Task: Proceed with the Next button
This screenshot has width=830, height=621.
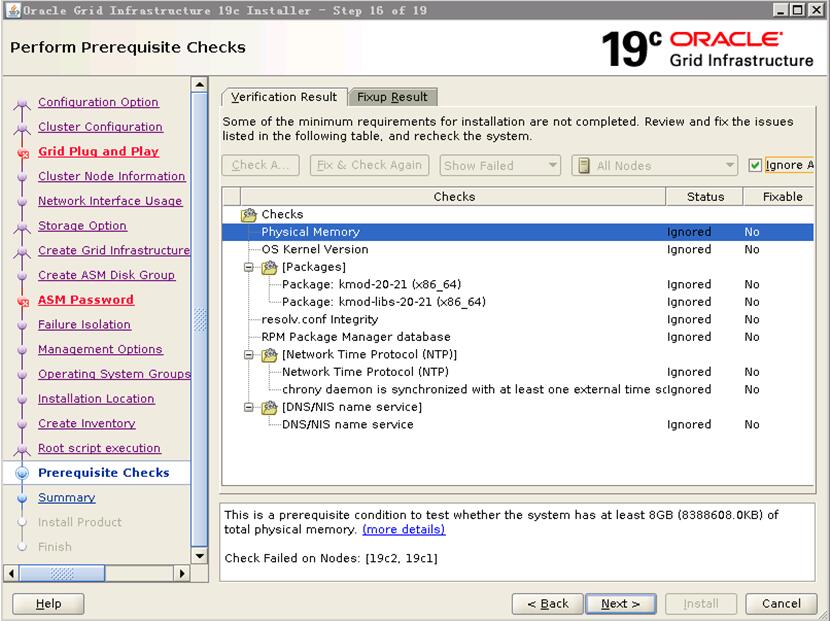Action: pos(620,604)
